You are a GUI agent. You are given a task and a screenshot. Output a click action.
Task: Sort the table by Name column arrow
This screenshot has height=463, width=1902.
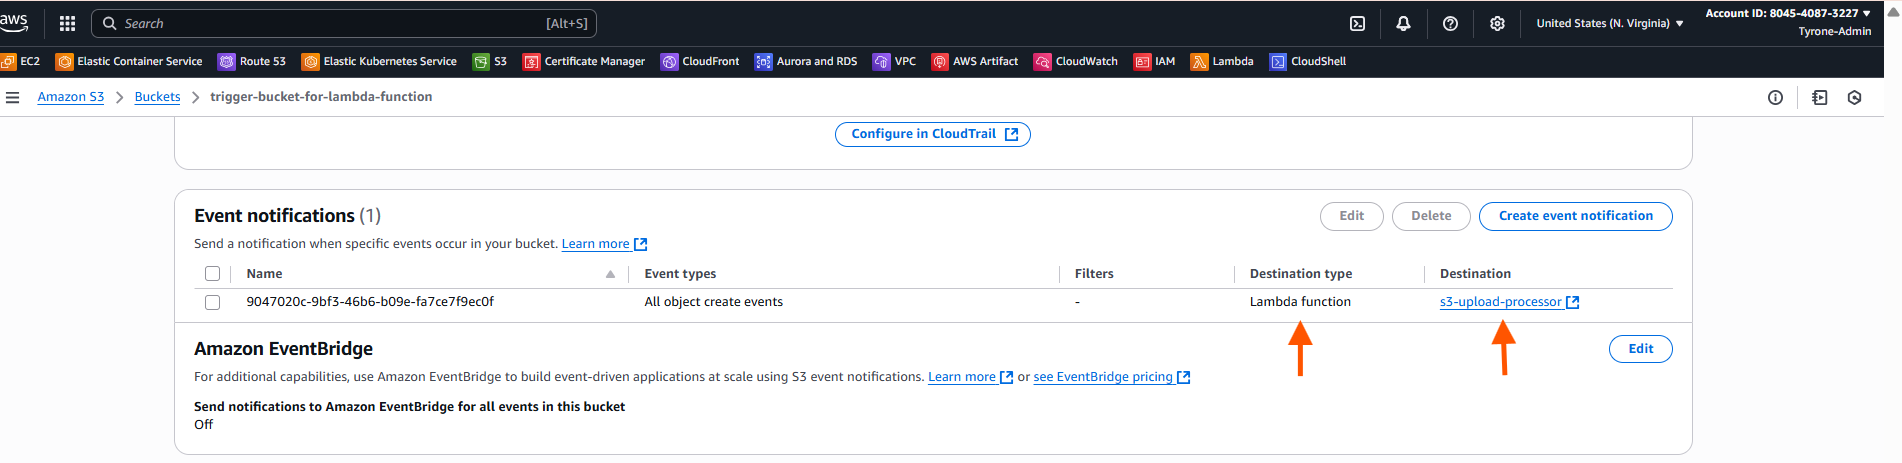coord(610,274)
